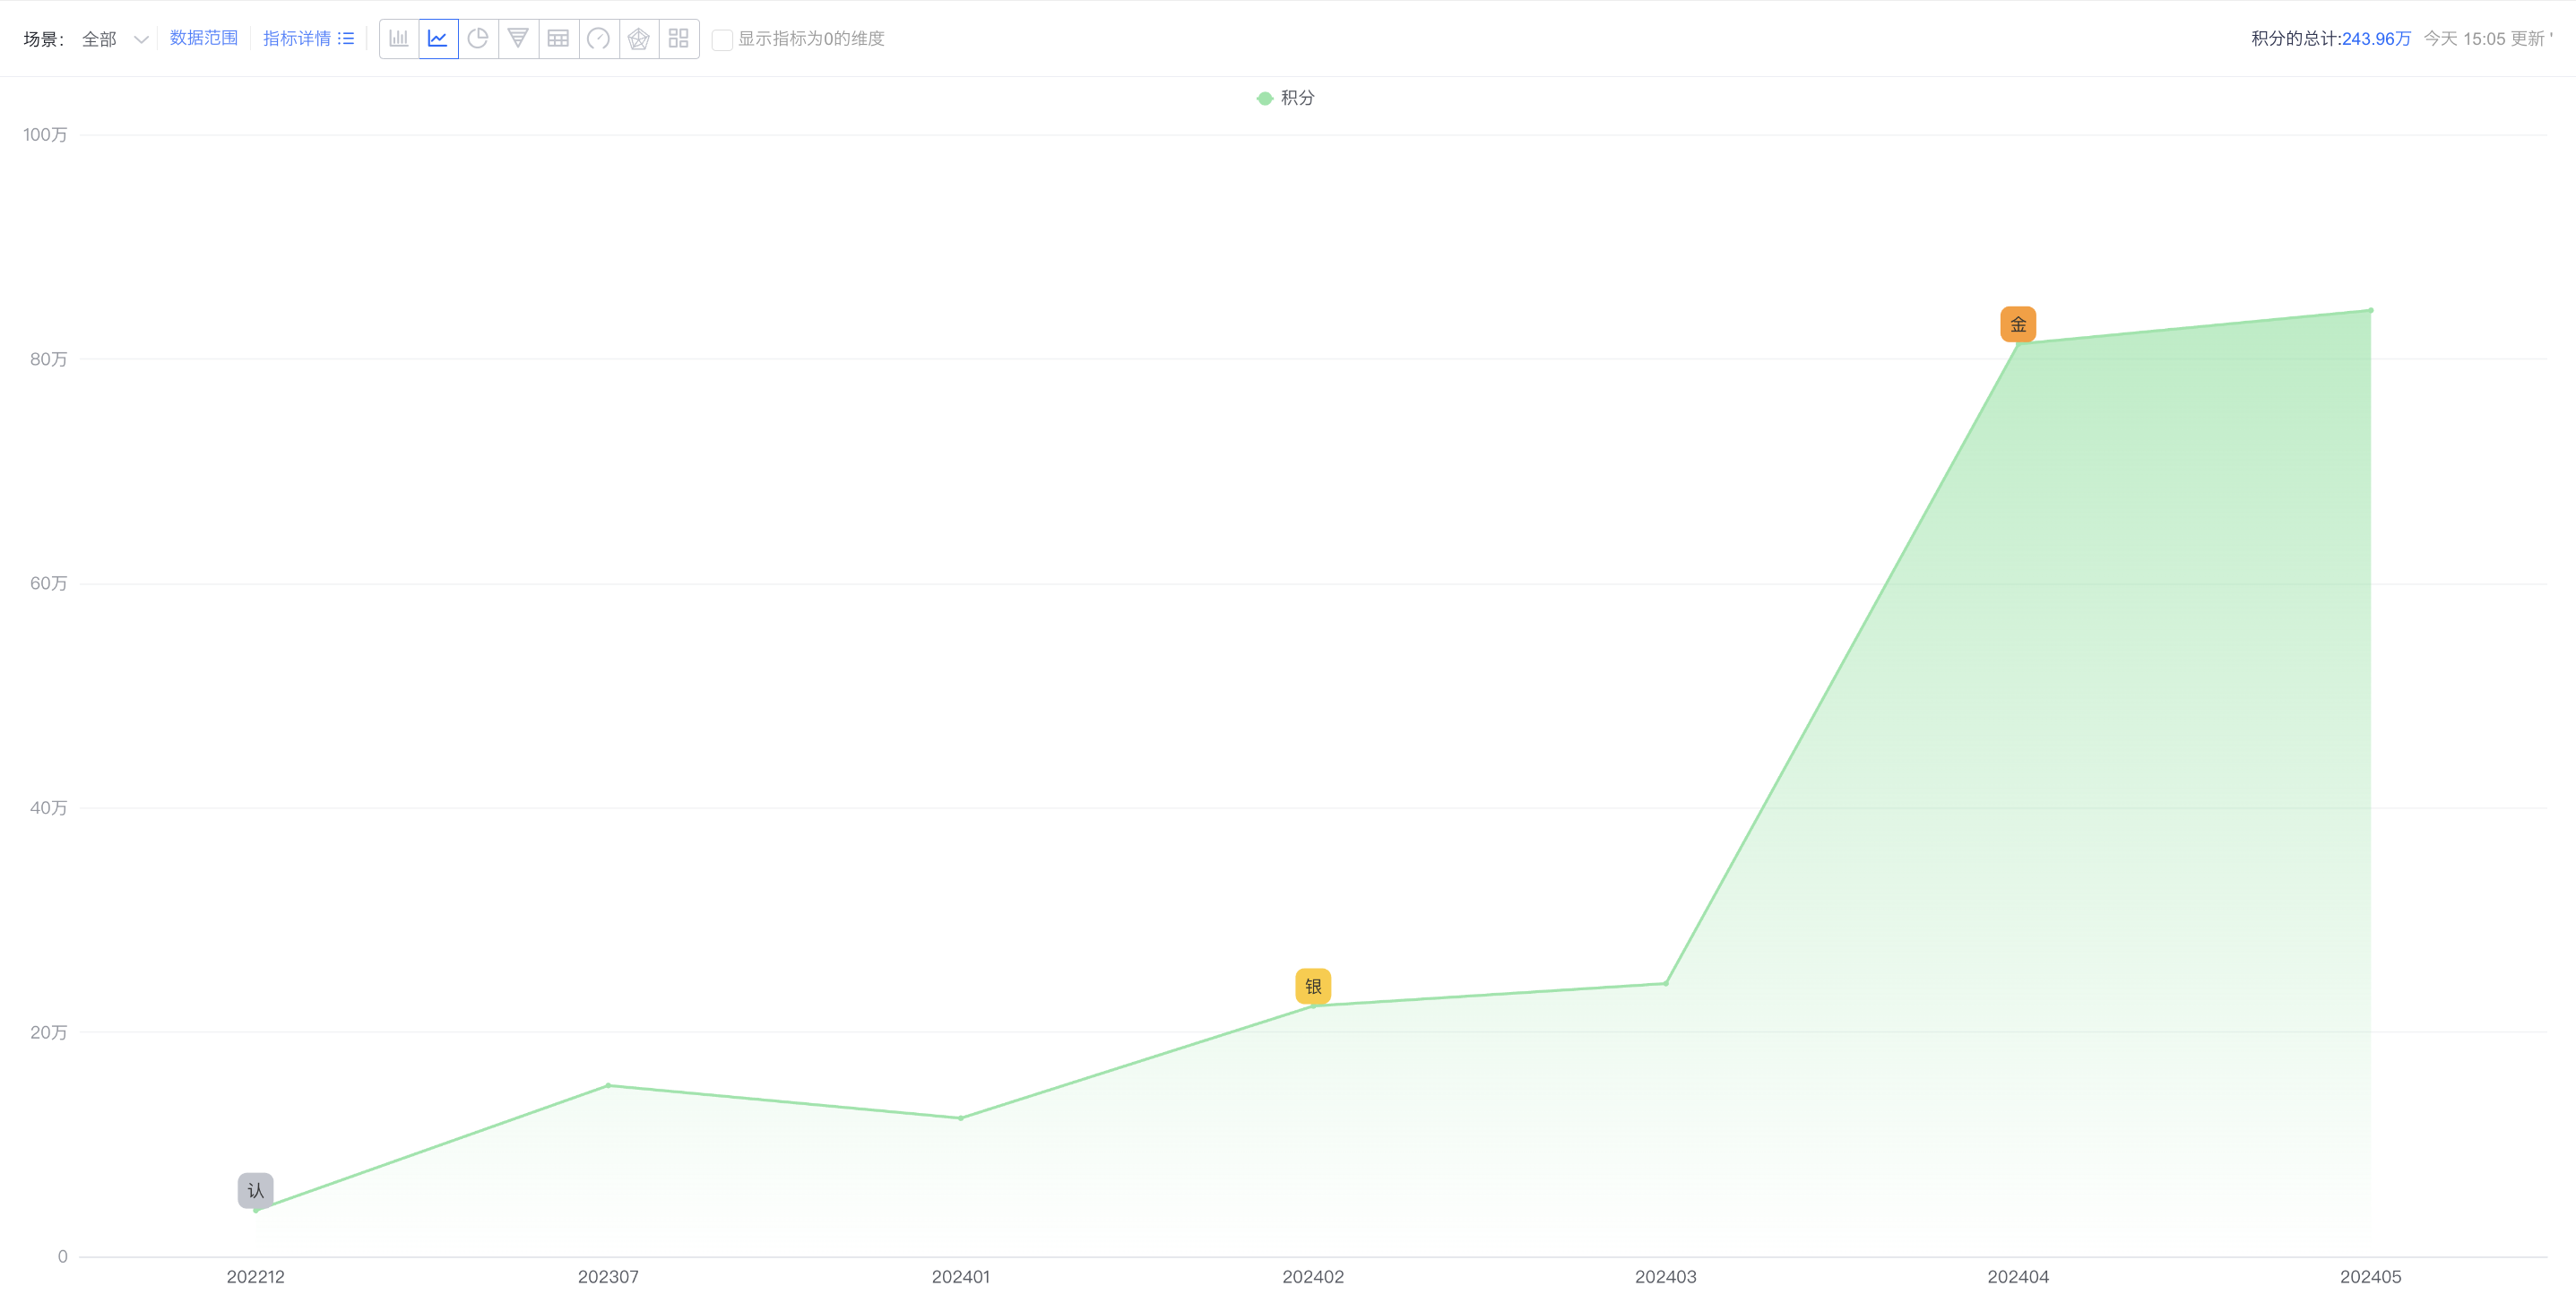
Task: Select the funnel chart icon
Action: click(519, 39)
